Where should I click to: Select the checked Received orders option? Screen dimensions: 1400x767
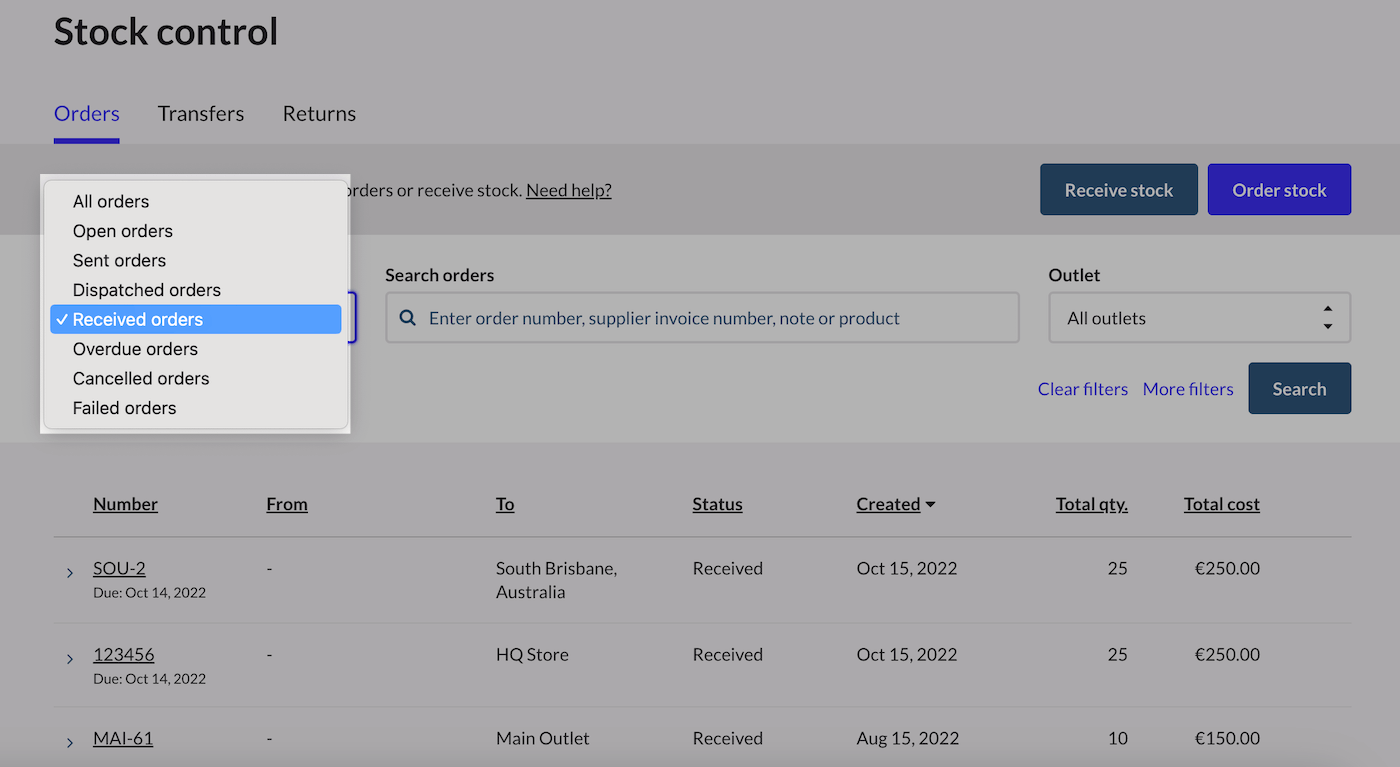point(196,319)
